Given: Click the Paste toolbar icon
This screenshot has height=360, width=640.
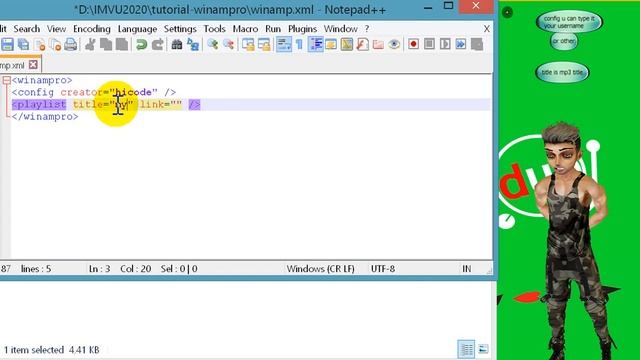Looking at the screenshot, I should tap(122, 44).
